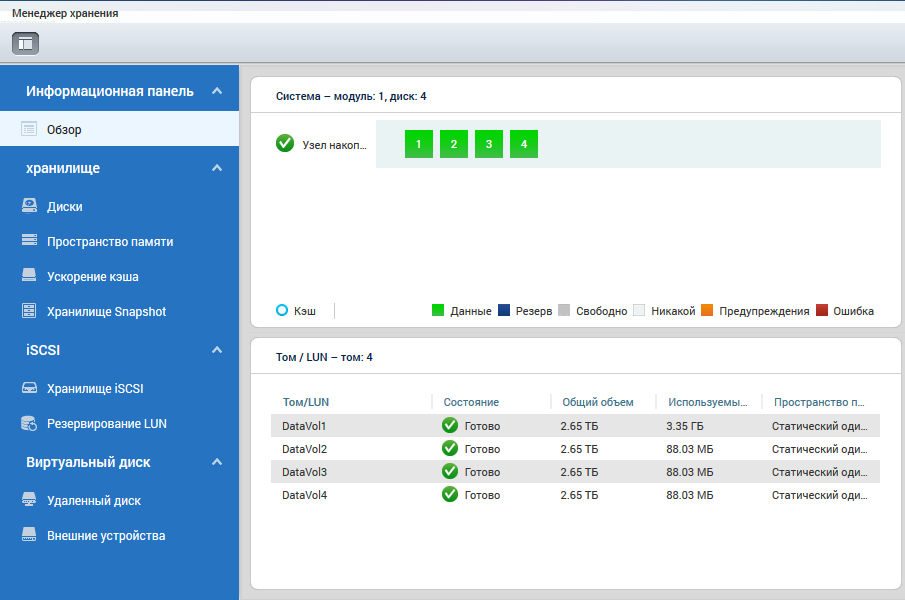Click the Хранилище iSCSI icon
Screen dimensions: 905x600
tap(29, 389)
